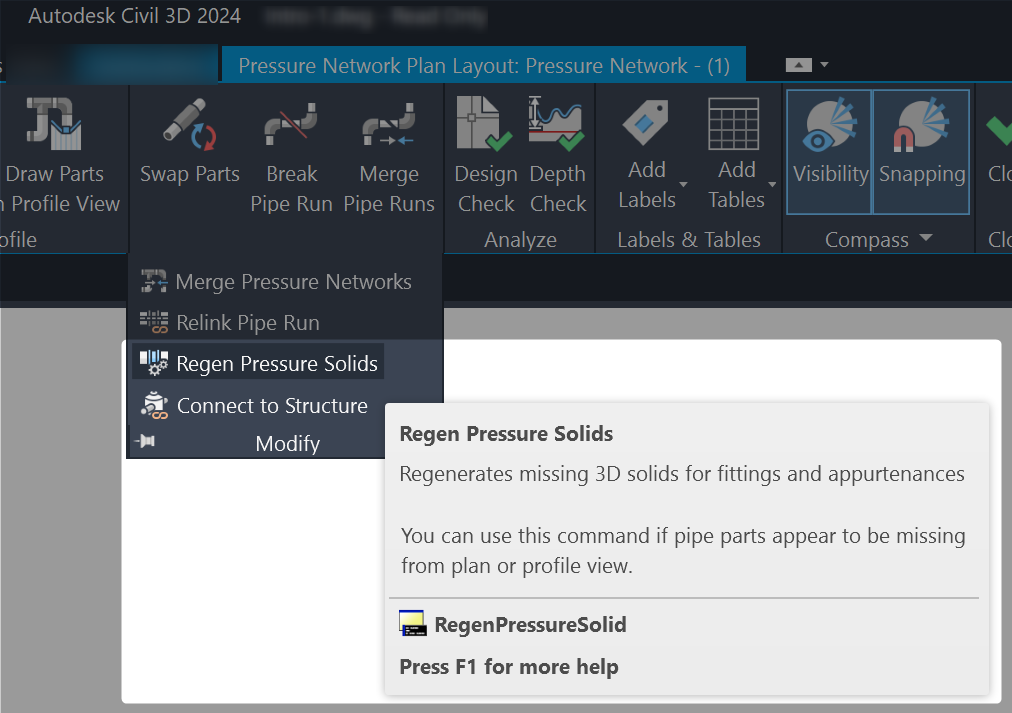
Task: Pin the Modify panel with pushpin icon
Action: pos(145,441)
